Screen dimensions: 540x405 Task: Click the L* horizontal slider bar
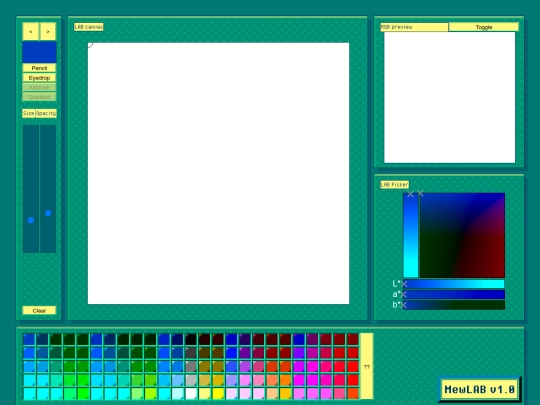454,284
